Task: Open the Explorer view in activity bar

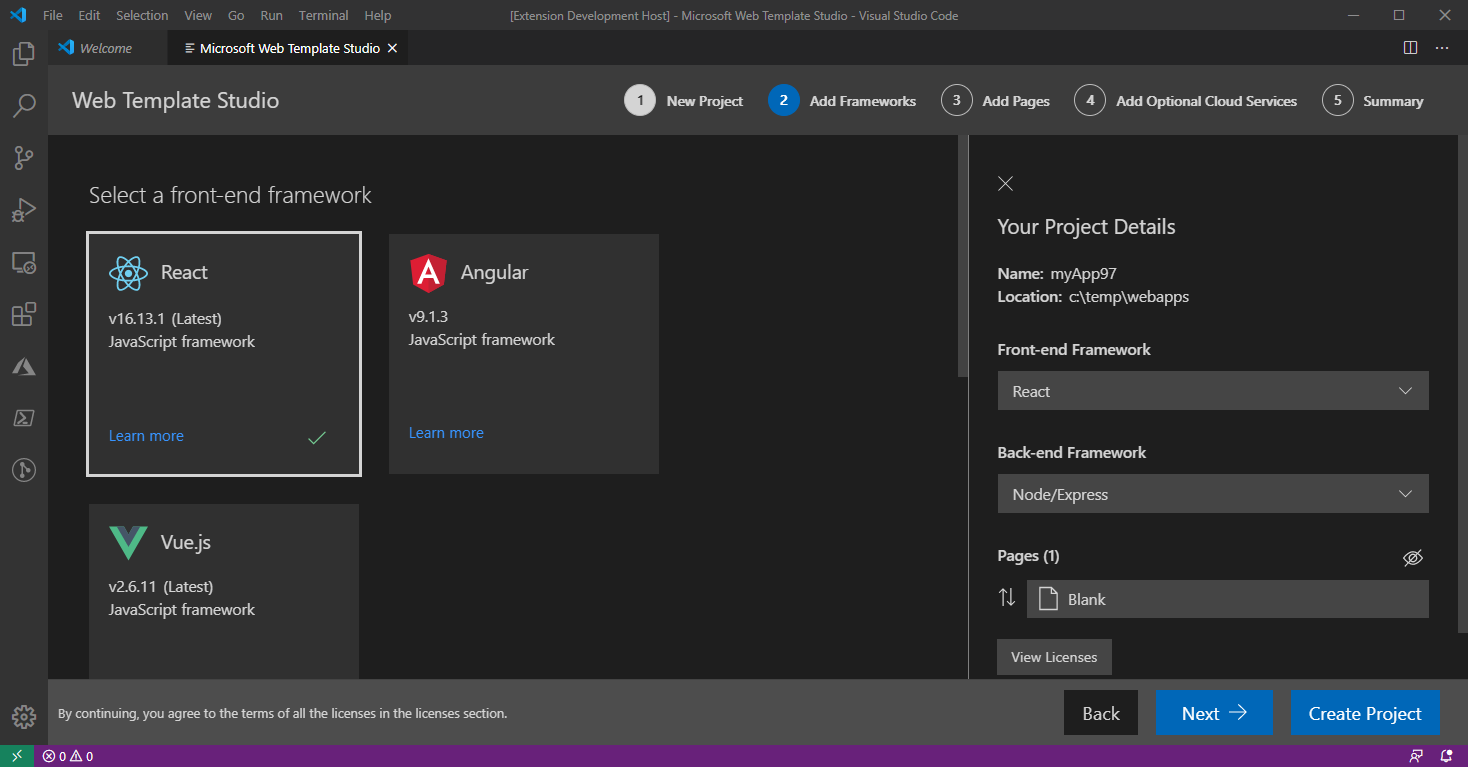Action: click(x=24, y=53)
